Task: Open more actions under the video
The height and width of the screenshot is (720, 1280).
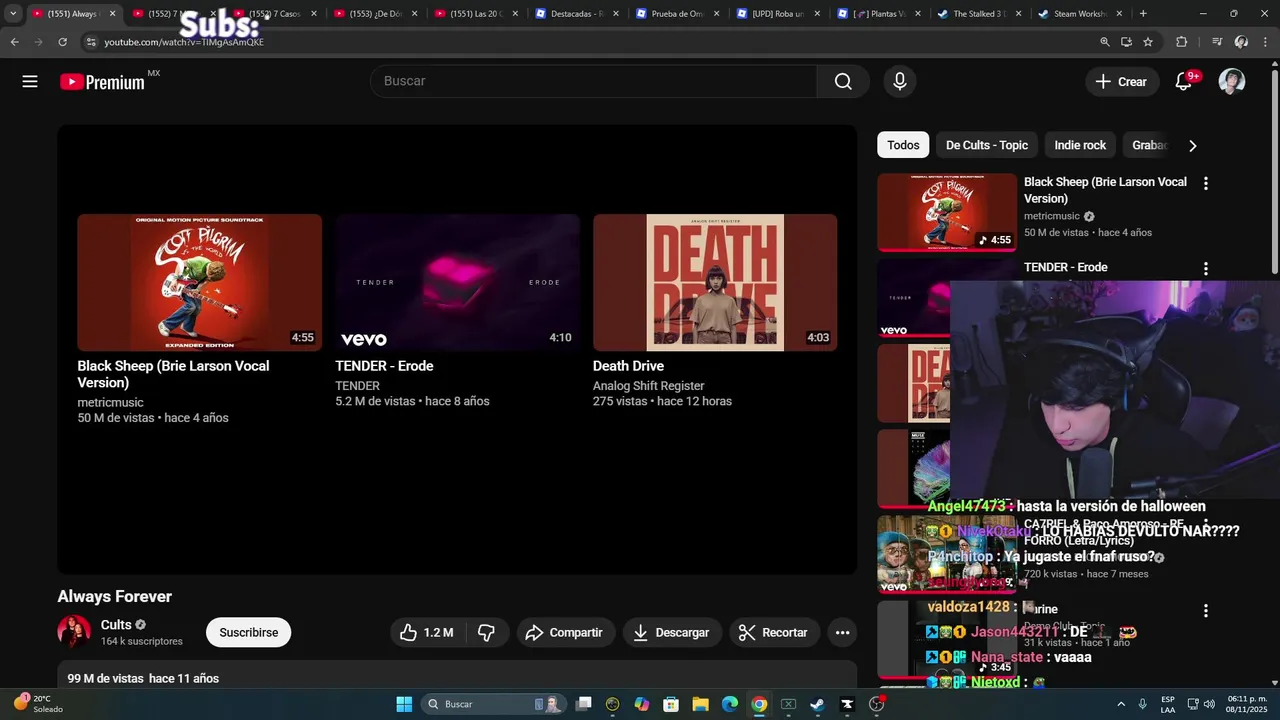Action: click(x=842, y=632)
